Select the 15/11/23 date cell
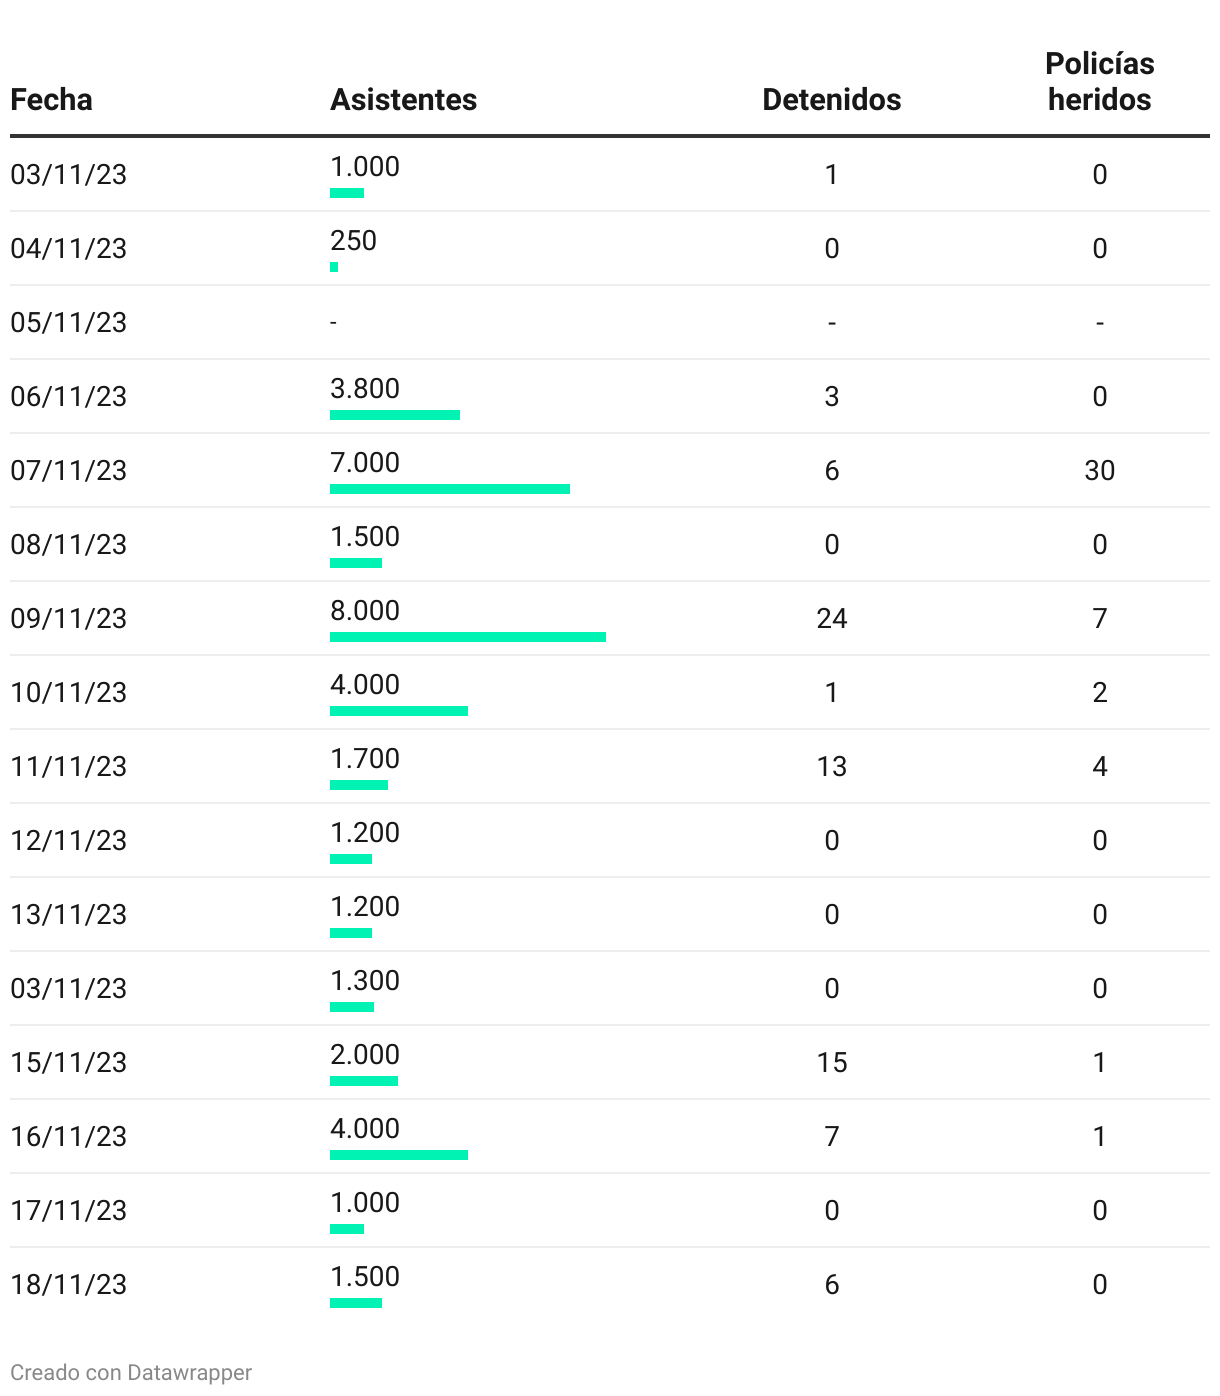1220x1396 pixels. tap(69, 1062)
